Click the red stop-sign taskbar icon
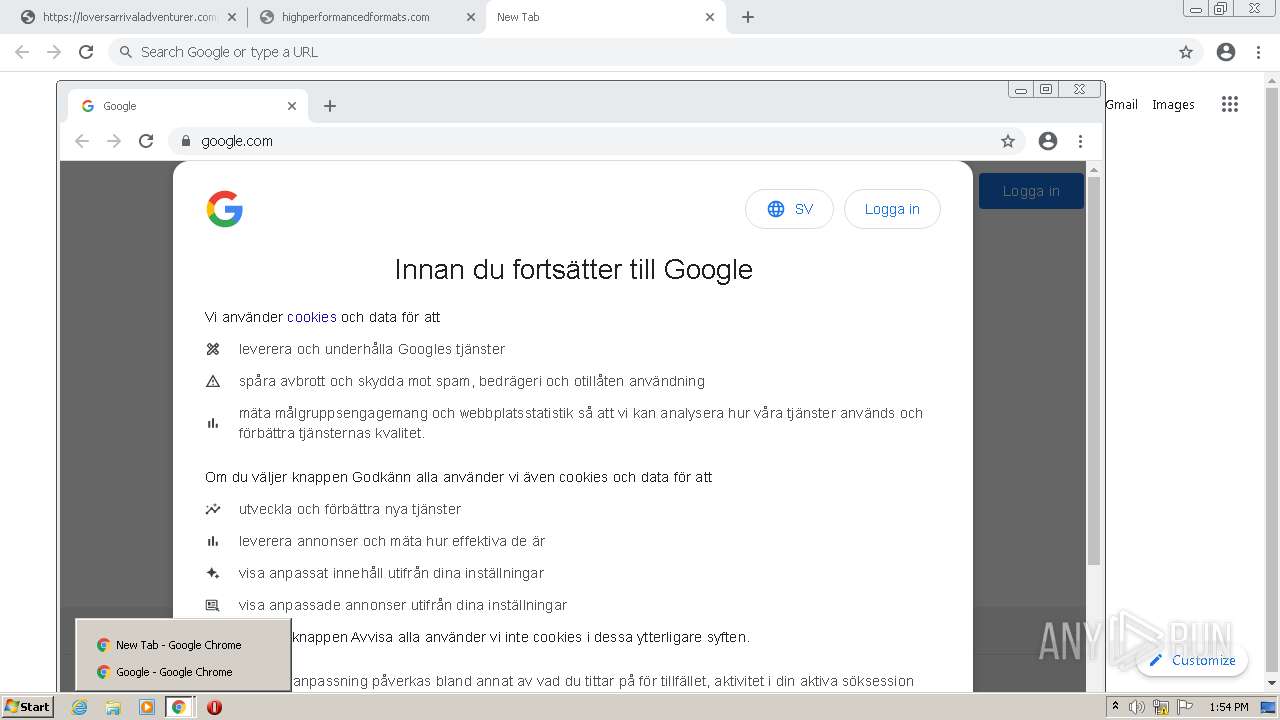The width and height of the screenshot is (1280, 720). [x=214, y=707]
